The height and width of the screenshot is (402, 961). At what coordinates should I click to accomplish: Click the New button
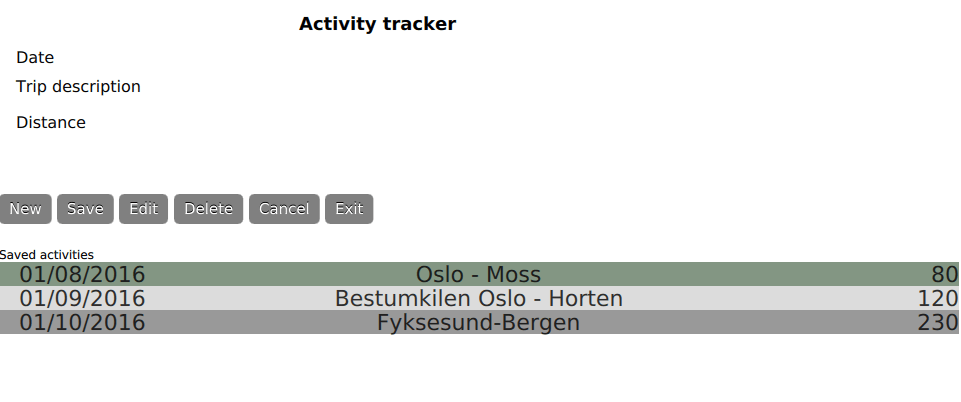click(x=26, y=209)
